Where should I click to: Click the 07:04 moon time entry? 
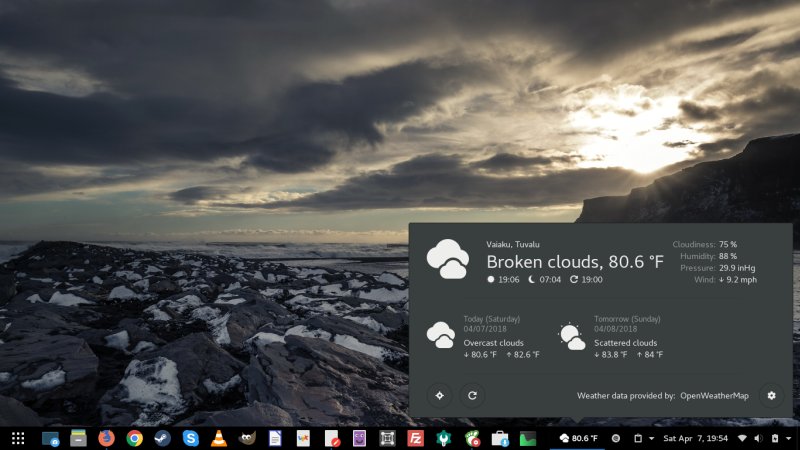tap(544, 280)
